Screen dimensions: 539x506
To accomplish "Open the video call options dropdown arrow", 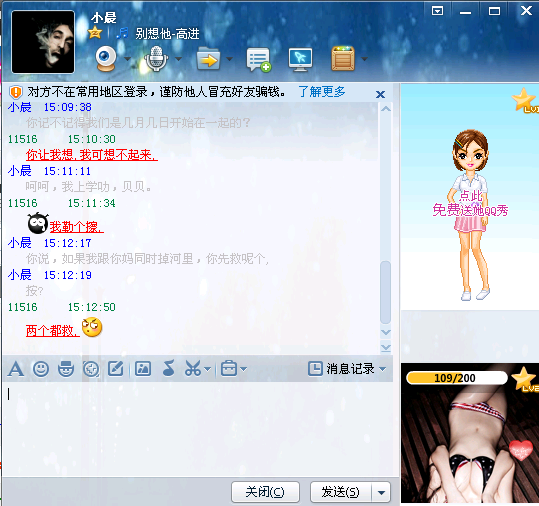I will [127, 59].
